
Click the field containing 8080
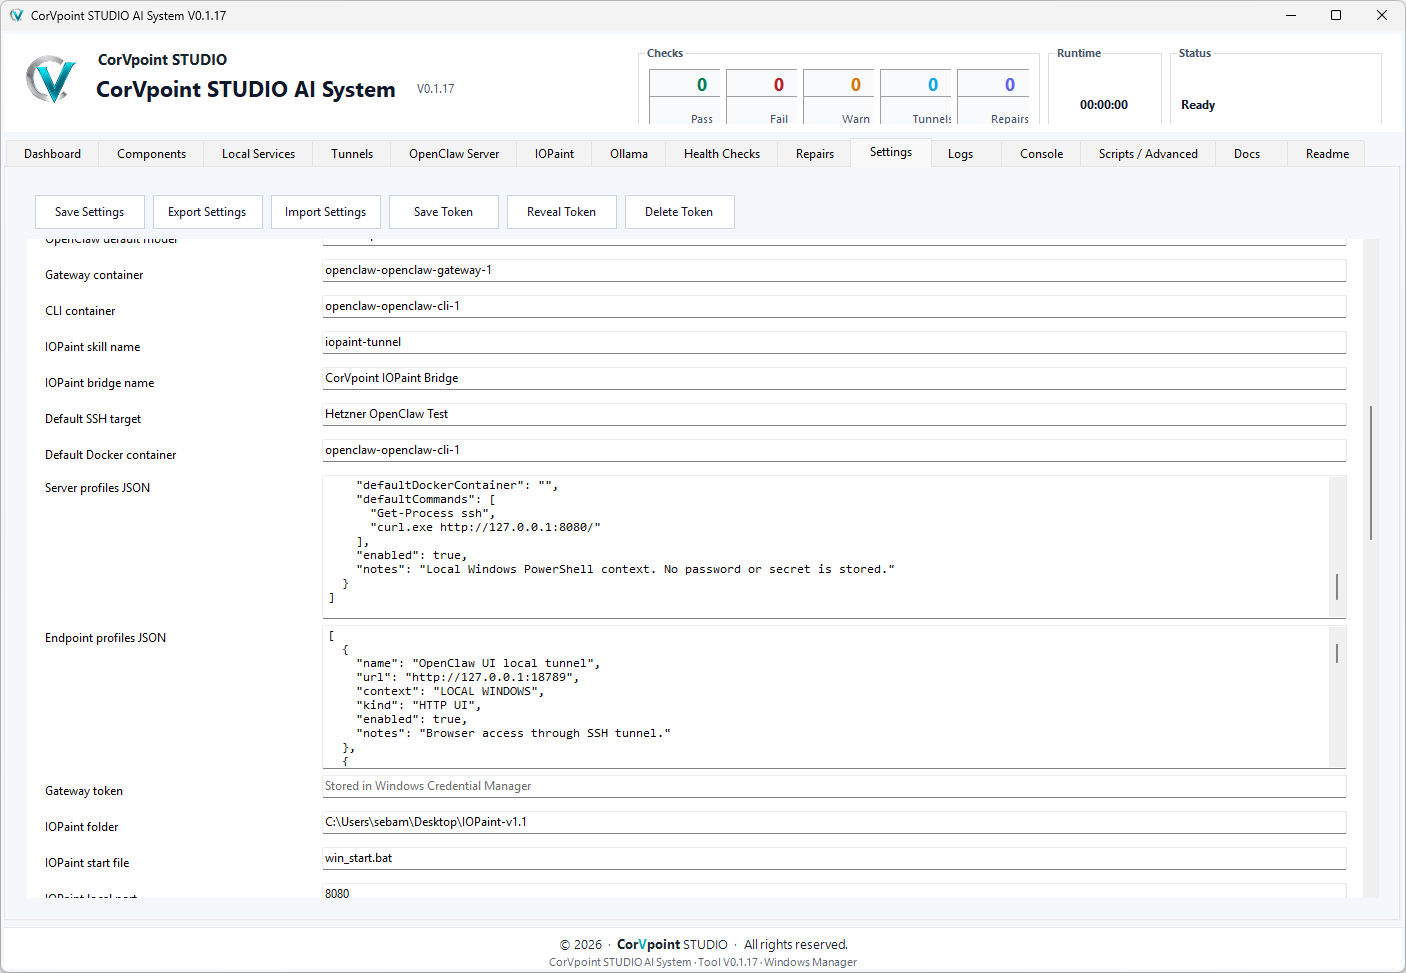[x=834, y=892]
